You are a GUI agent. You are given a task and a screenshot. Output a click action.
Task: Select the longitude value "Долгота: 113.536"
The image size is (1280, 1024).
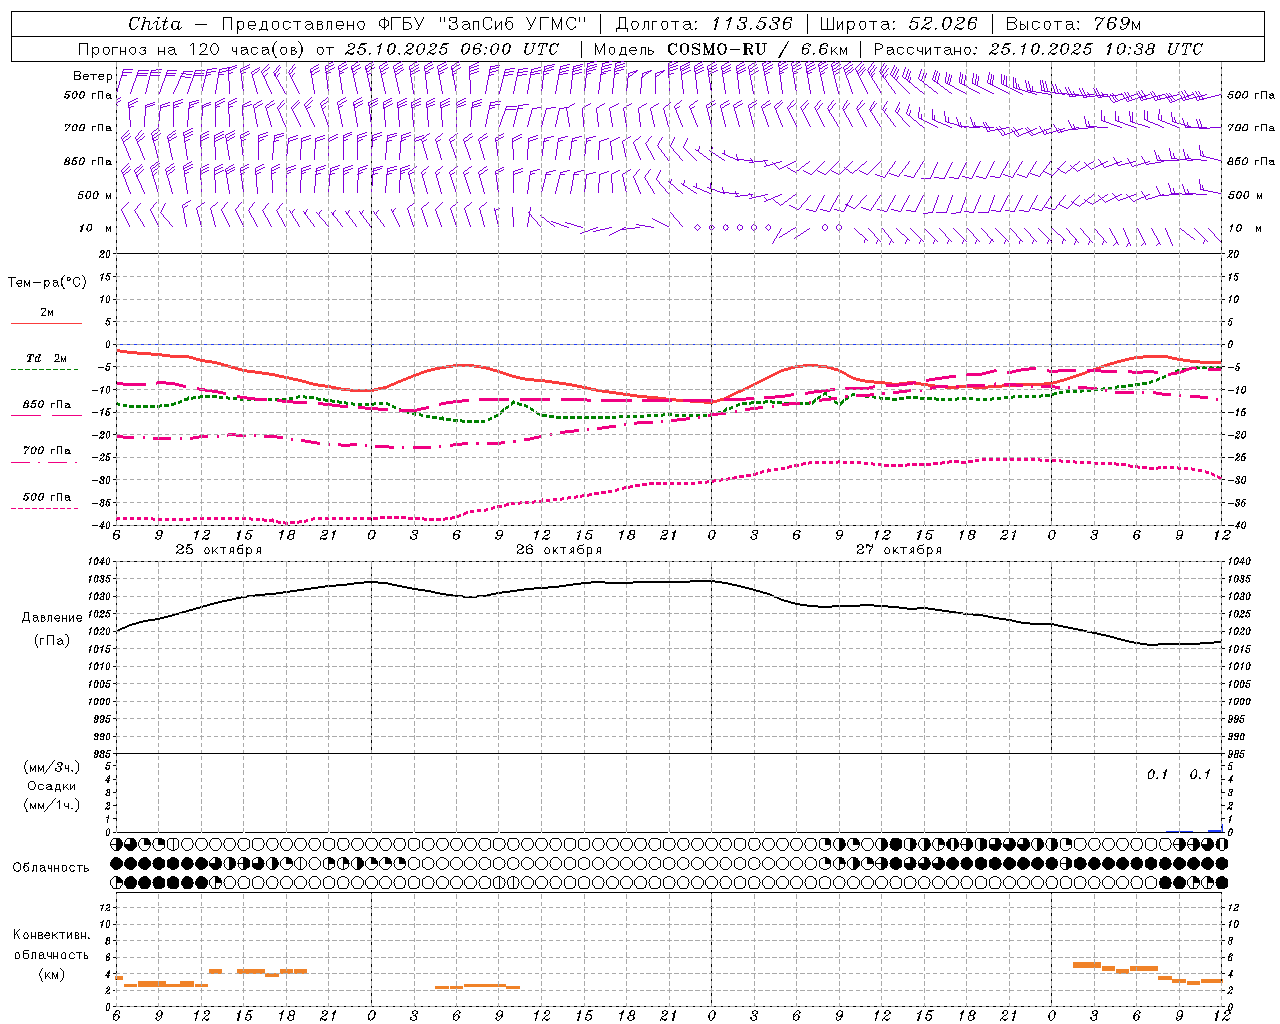704,24
